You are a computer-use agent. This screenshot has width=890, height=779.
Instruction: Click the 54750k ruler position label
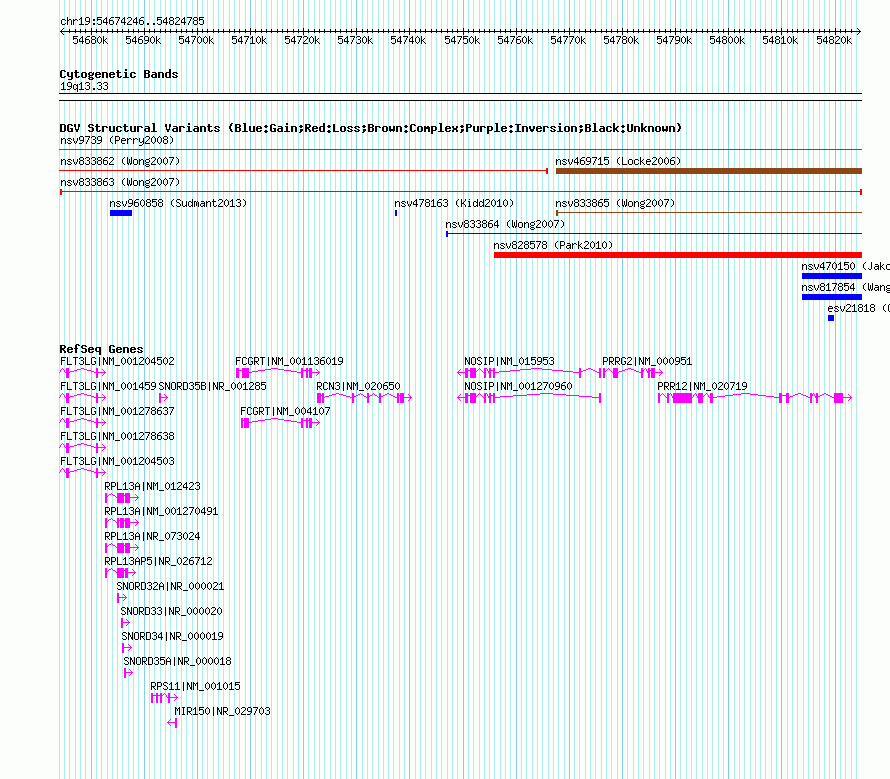point(462,40)
